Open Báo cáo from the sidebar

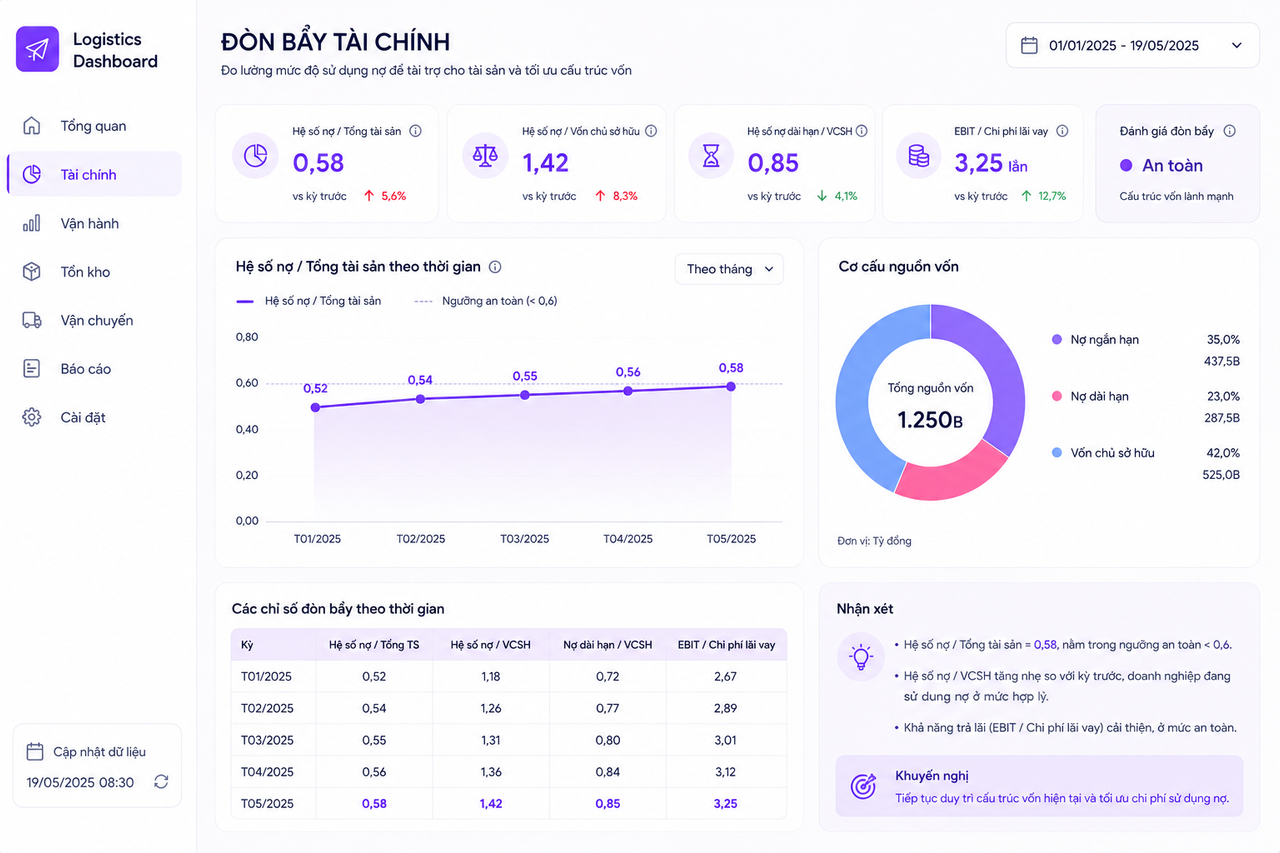coord(94,369)
